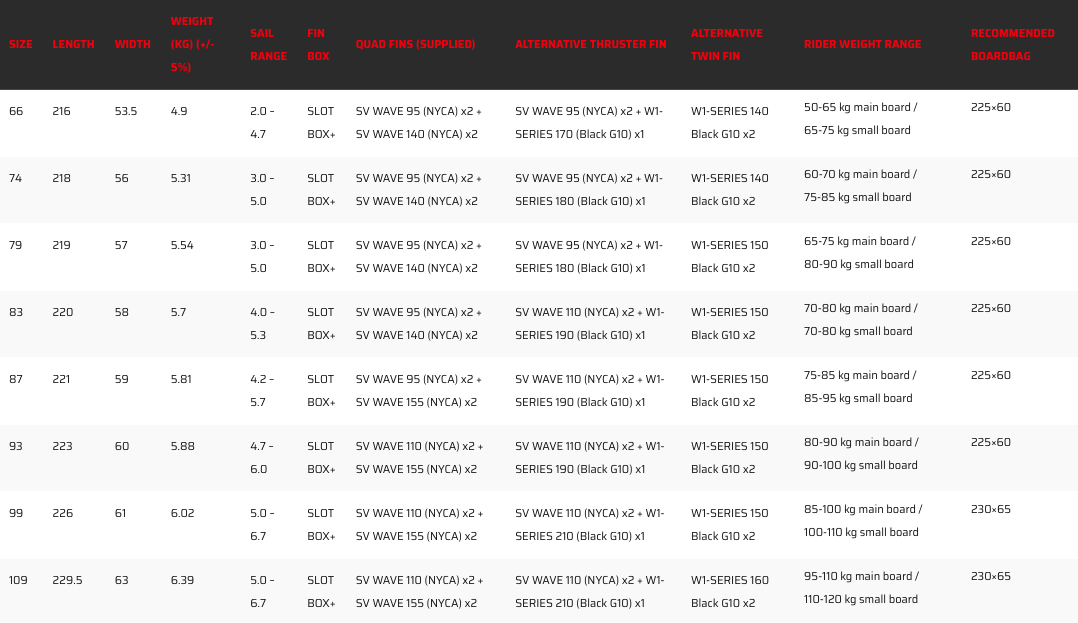The image size is (1078, 623).
Task: Click weight value 5.7
Action: (179, 312)
